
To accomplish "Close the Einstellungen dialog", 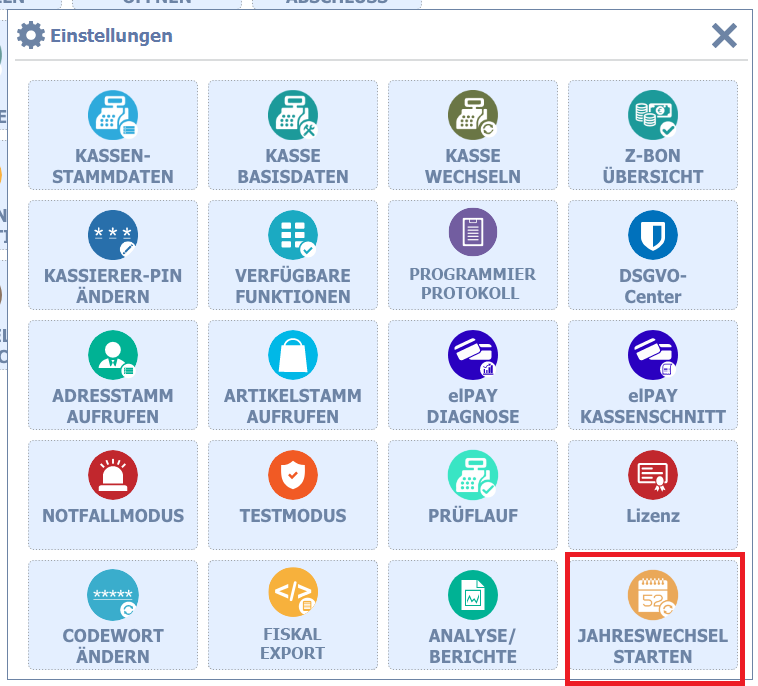I will [724, 36].
